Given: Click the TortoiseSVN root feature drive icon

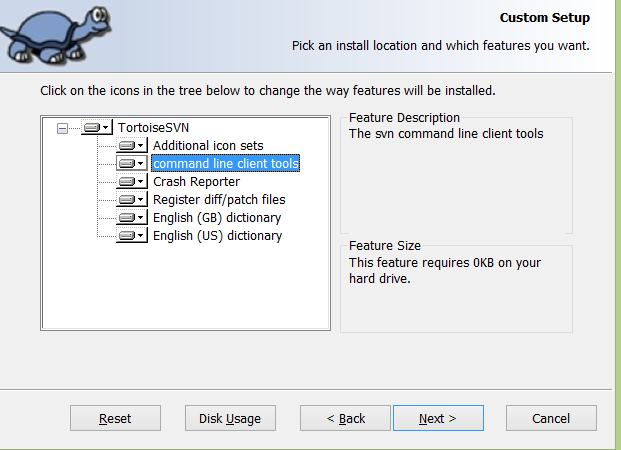Looking at the screenshot, I should (97, 128).
